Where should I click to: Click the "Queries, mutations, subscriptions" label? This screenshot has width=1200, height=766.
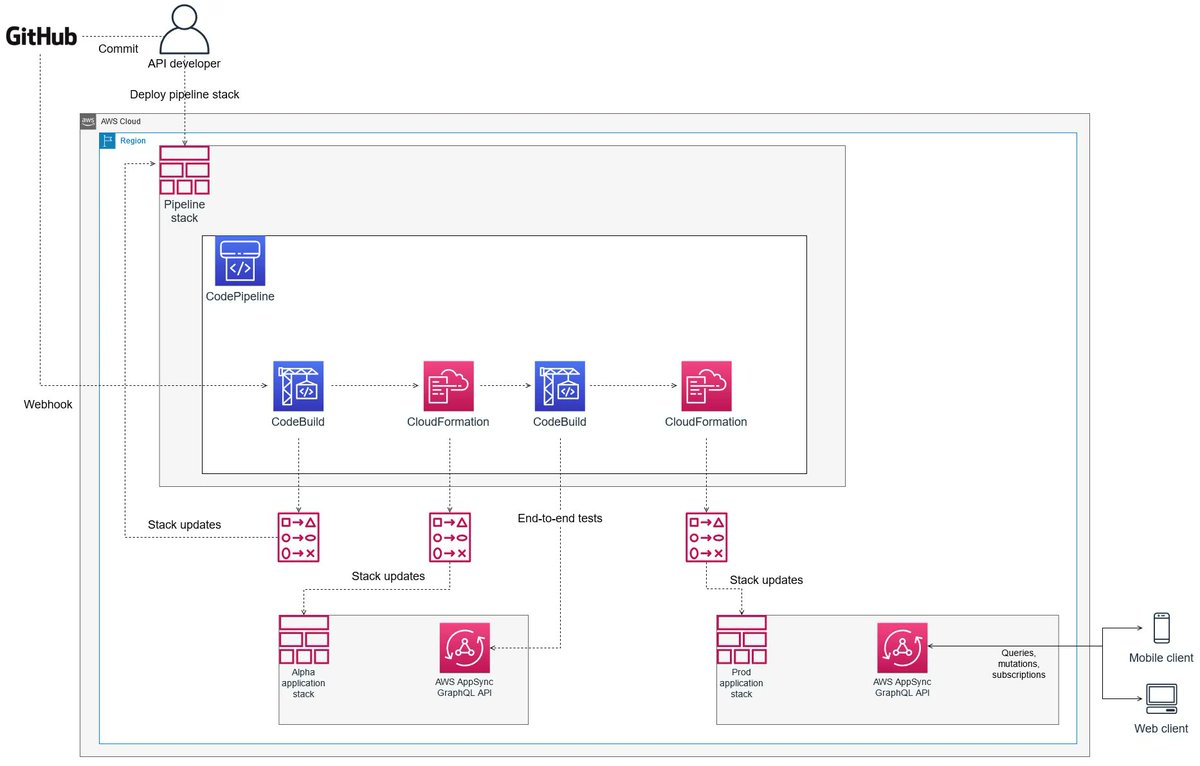(x=1019, y=664)
